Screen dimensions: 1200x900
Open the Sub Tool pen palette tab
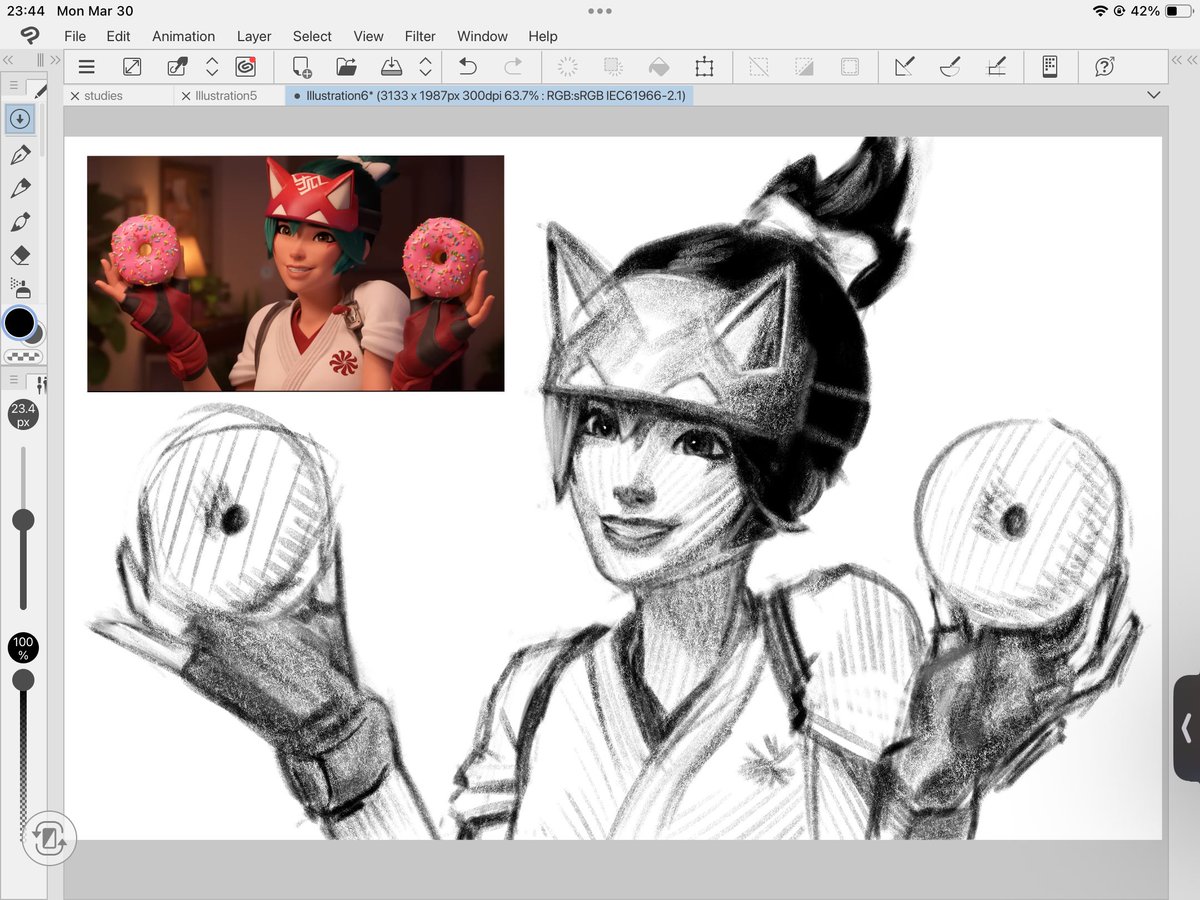click(37, 90)
